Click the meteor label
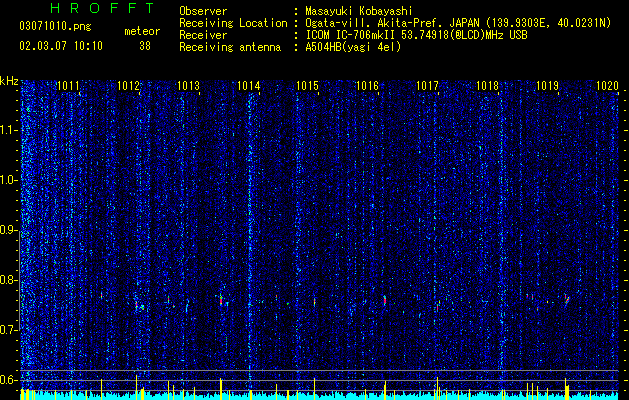This screenshot has width=629, height=400. coord(142,31)
